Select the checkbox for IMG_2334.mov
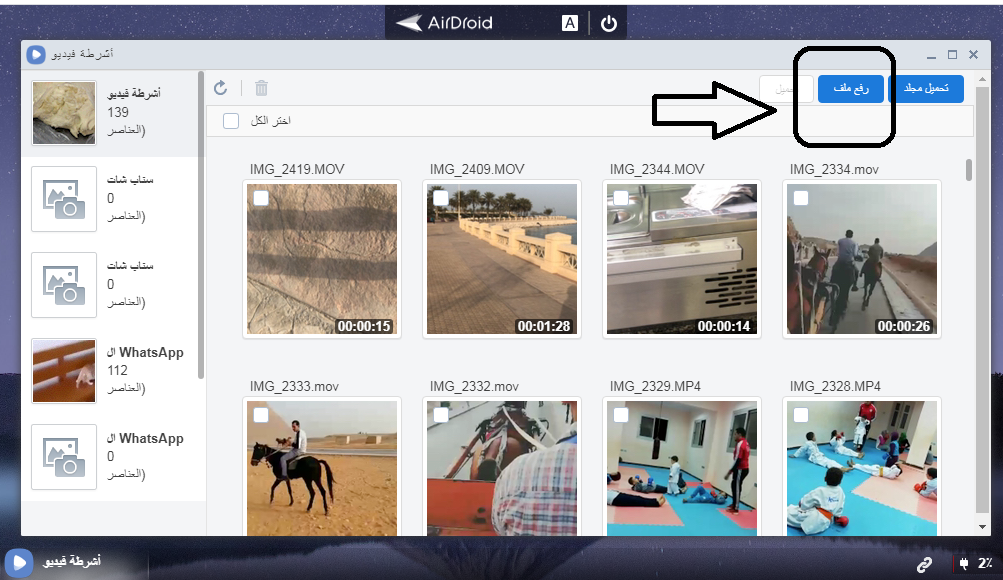This screenshot has width=1003, height=580. tap(801, 198)
